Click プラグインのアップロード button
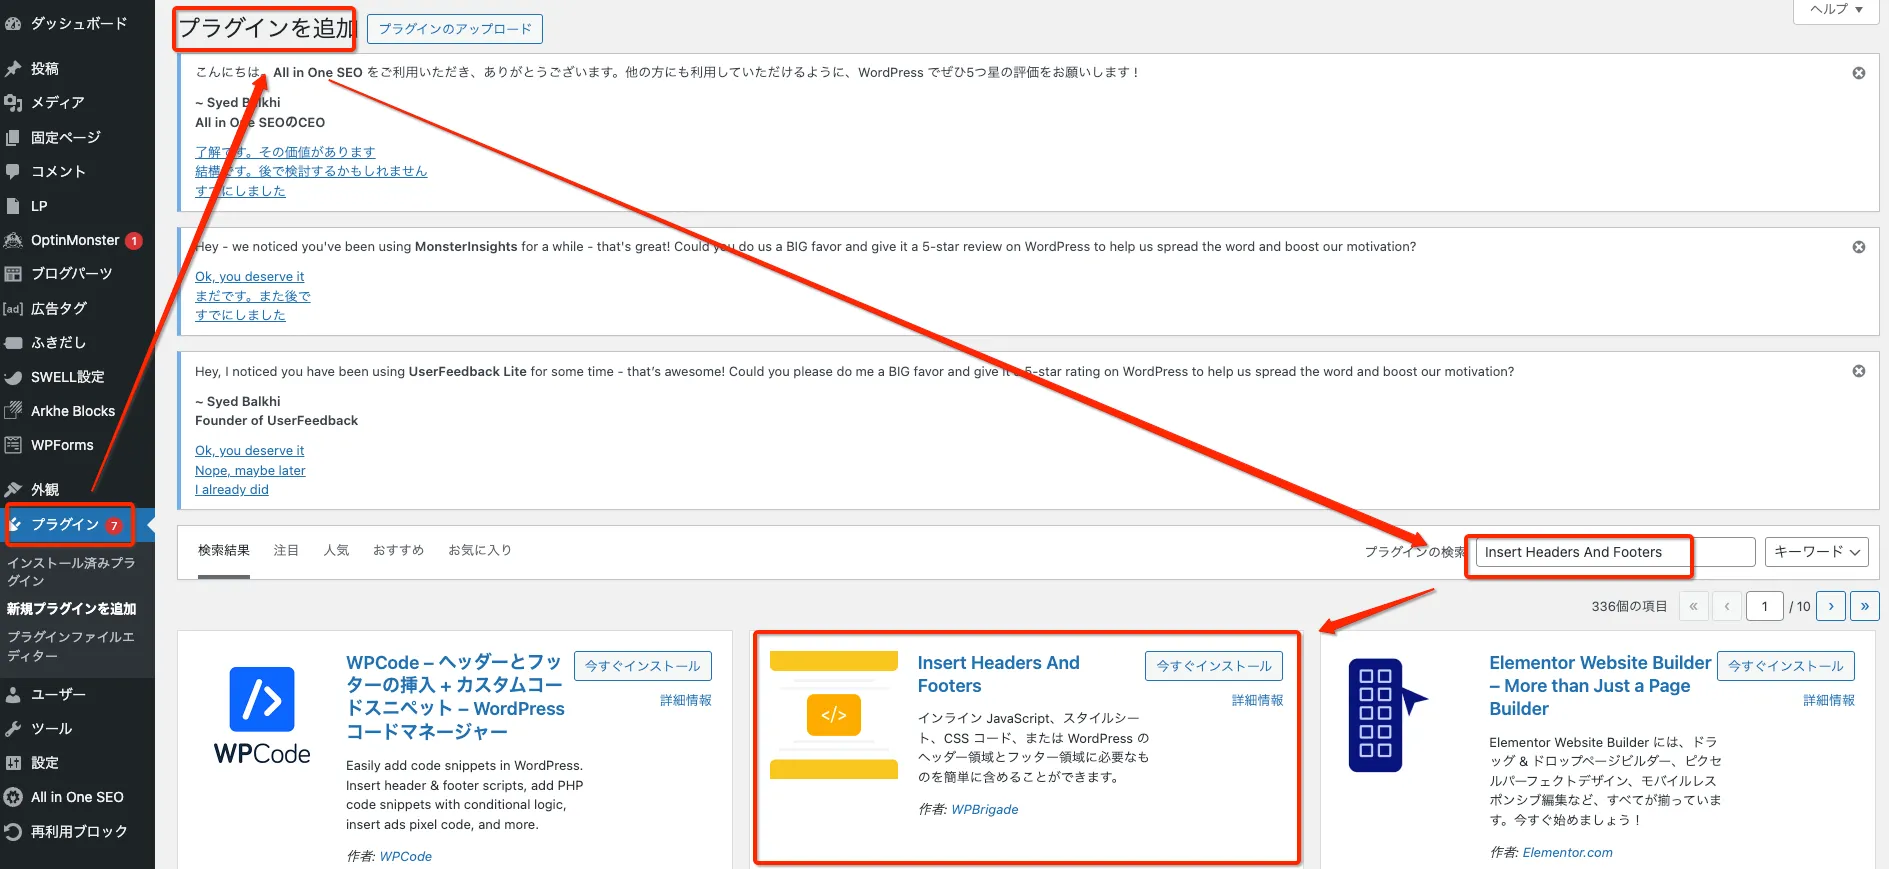The height and width of the screenshot is (869, 1889). pos(455,29)
